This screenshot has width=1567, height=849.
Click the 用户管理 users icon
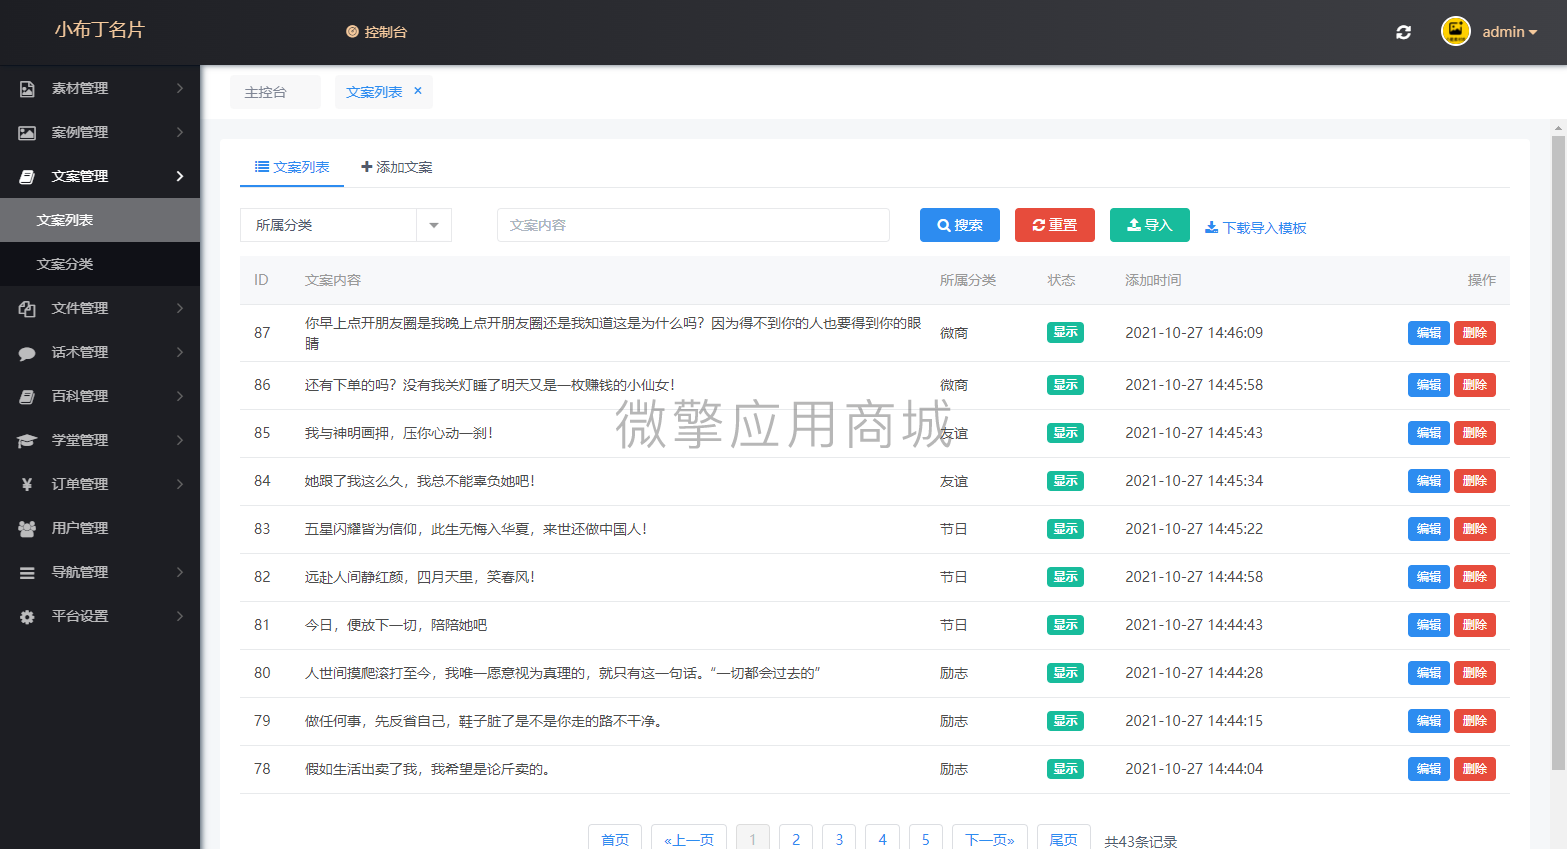[27, 528]
